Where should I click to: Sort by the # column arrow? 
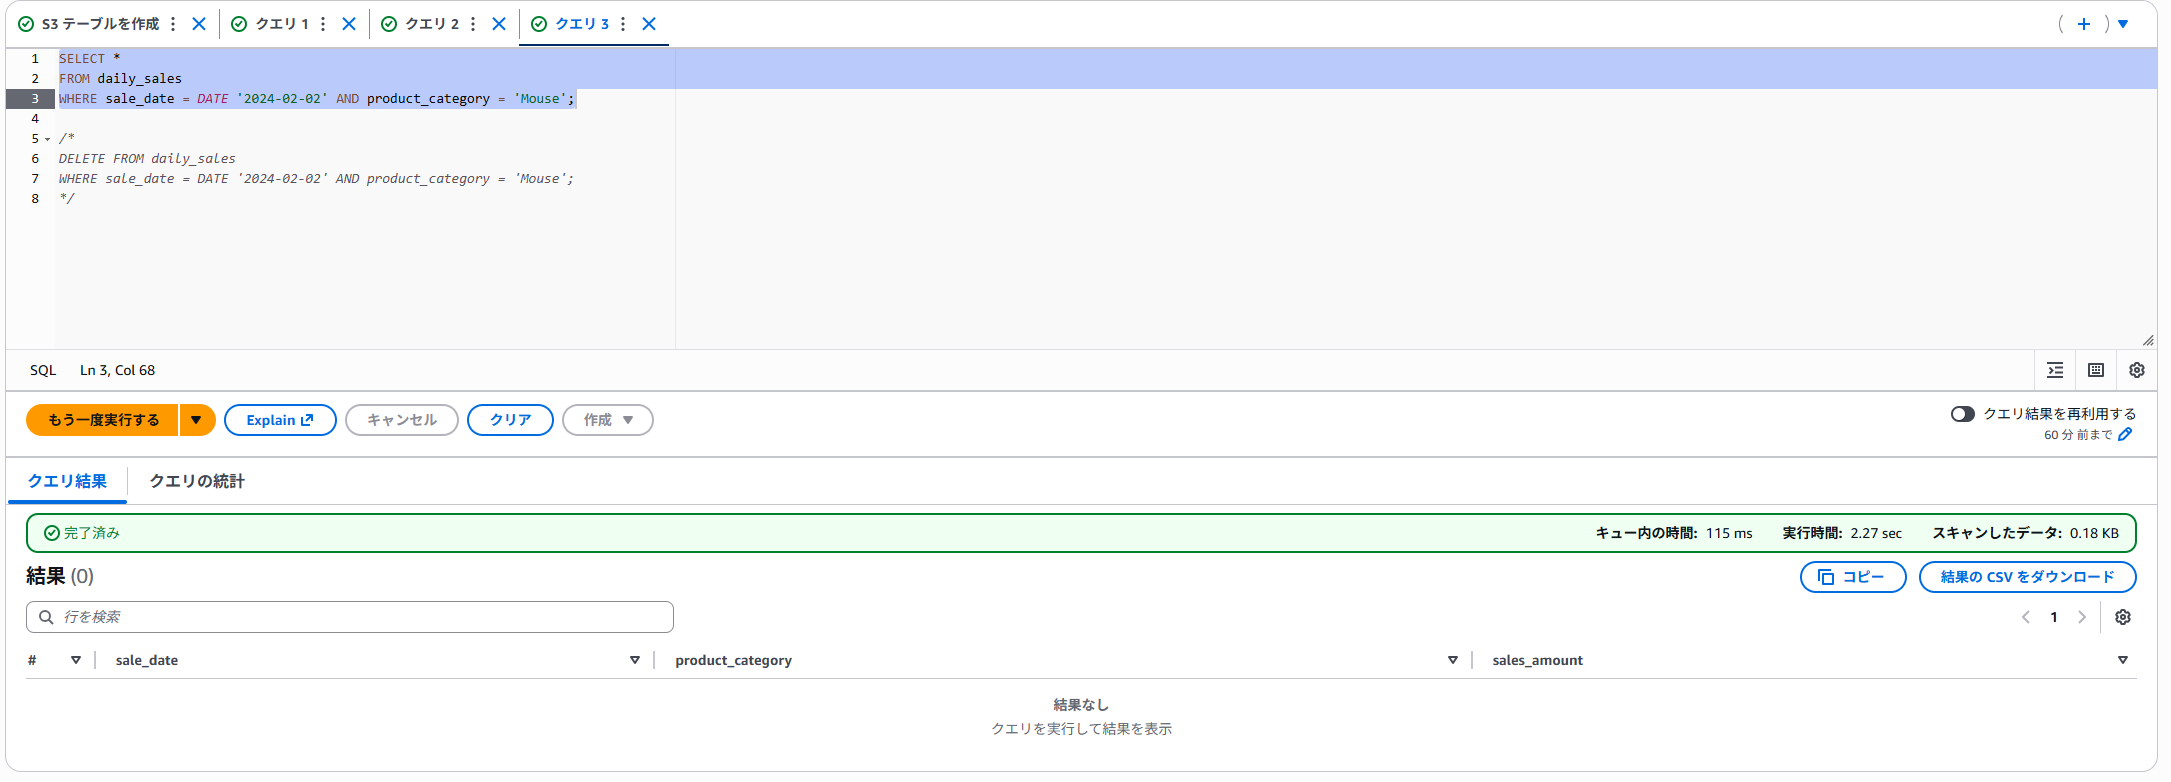coord(76,660)
